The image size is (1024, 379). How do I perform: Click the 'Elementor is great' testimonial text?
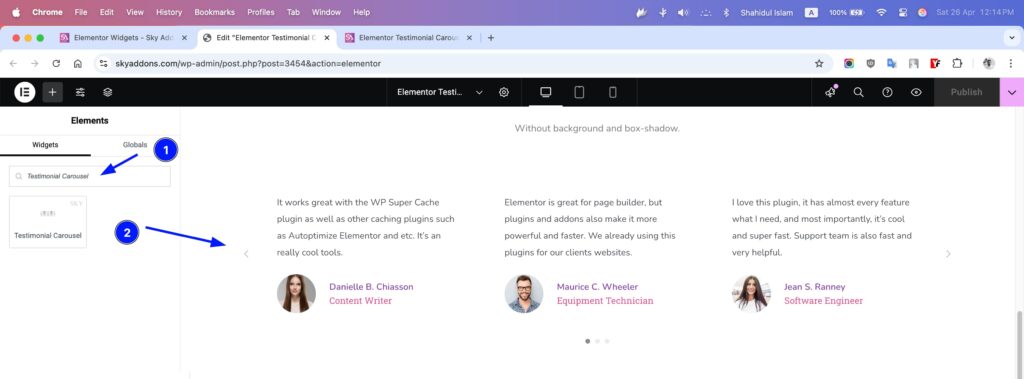tap(590, 227)
